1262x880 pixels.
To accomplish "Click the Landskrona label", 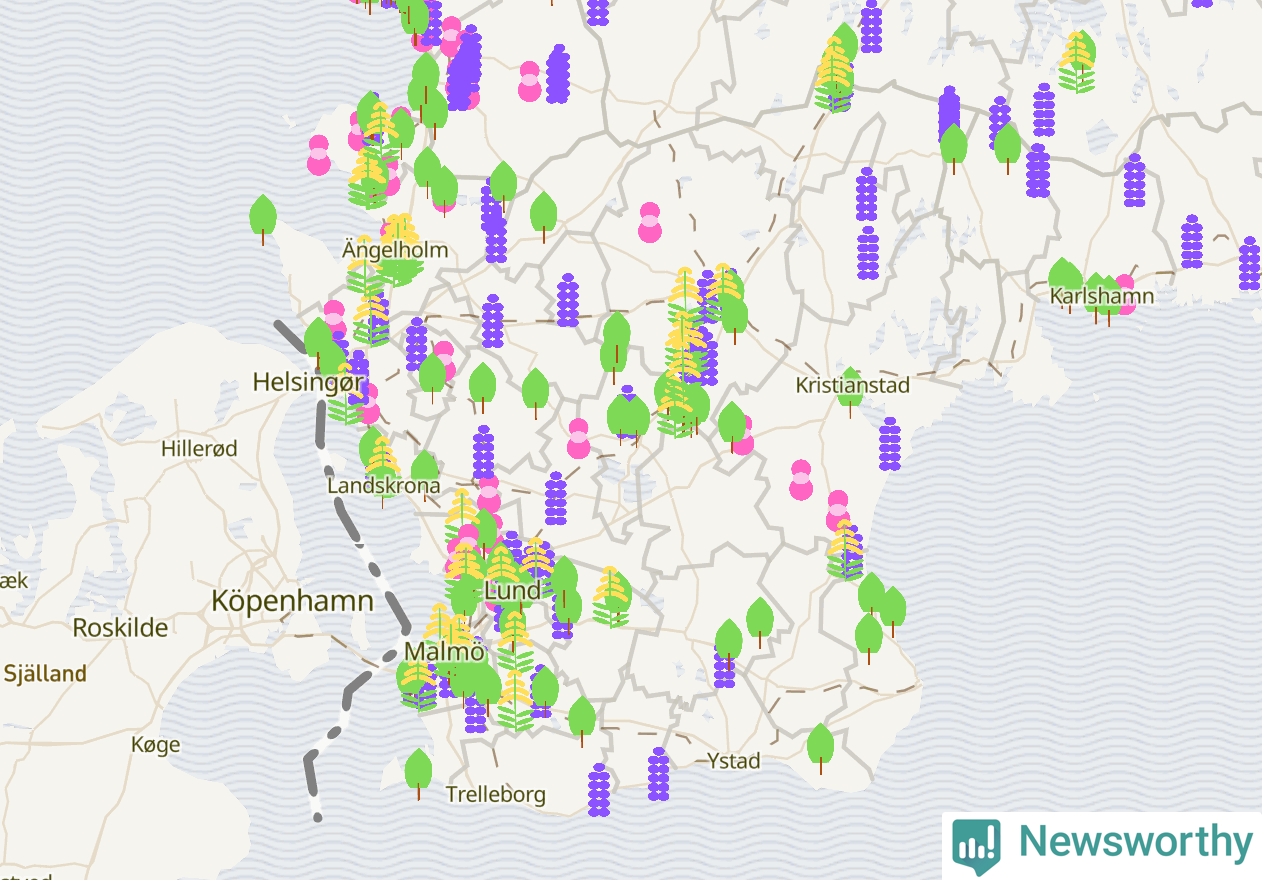I will [x=384, y=486].
